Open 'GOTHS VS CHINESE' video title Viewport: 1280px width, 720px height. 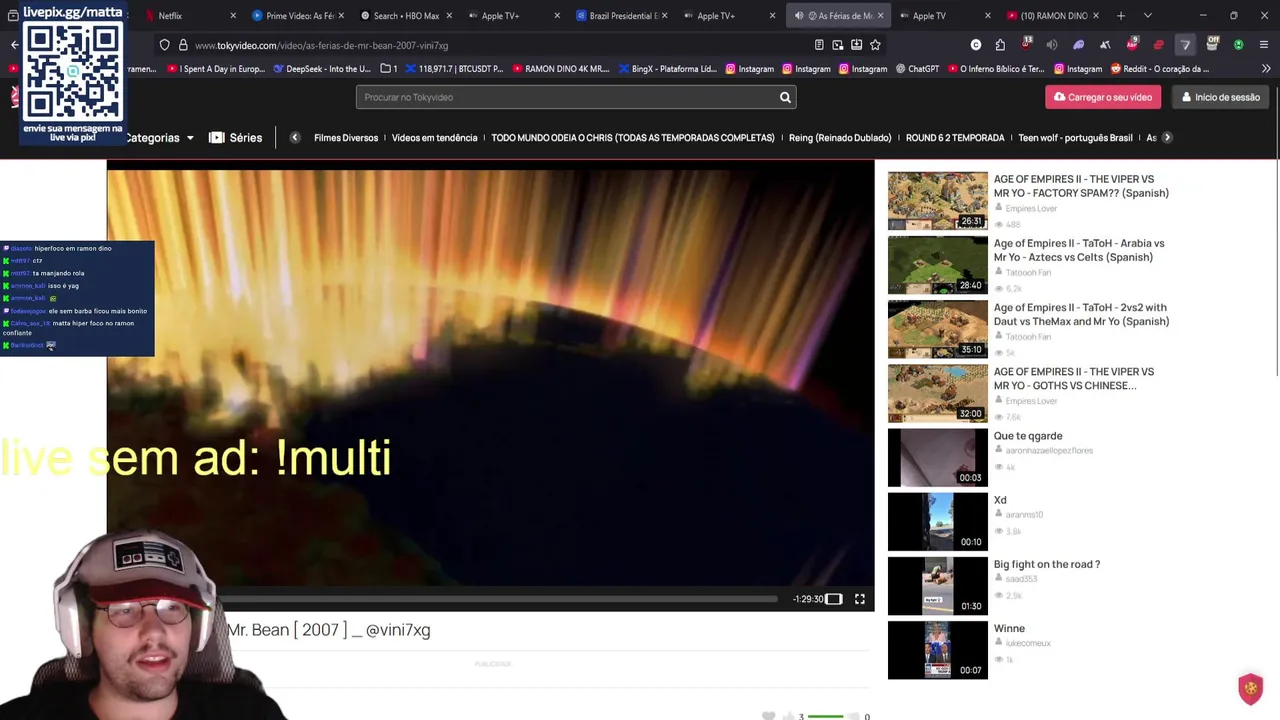[1074, 378]
